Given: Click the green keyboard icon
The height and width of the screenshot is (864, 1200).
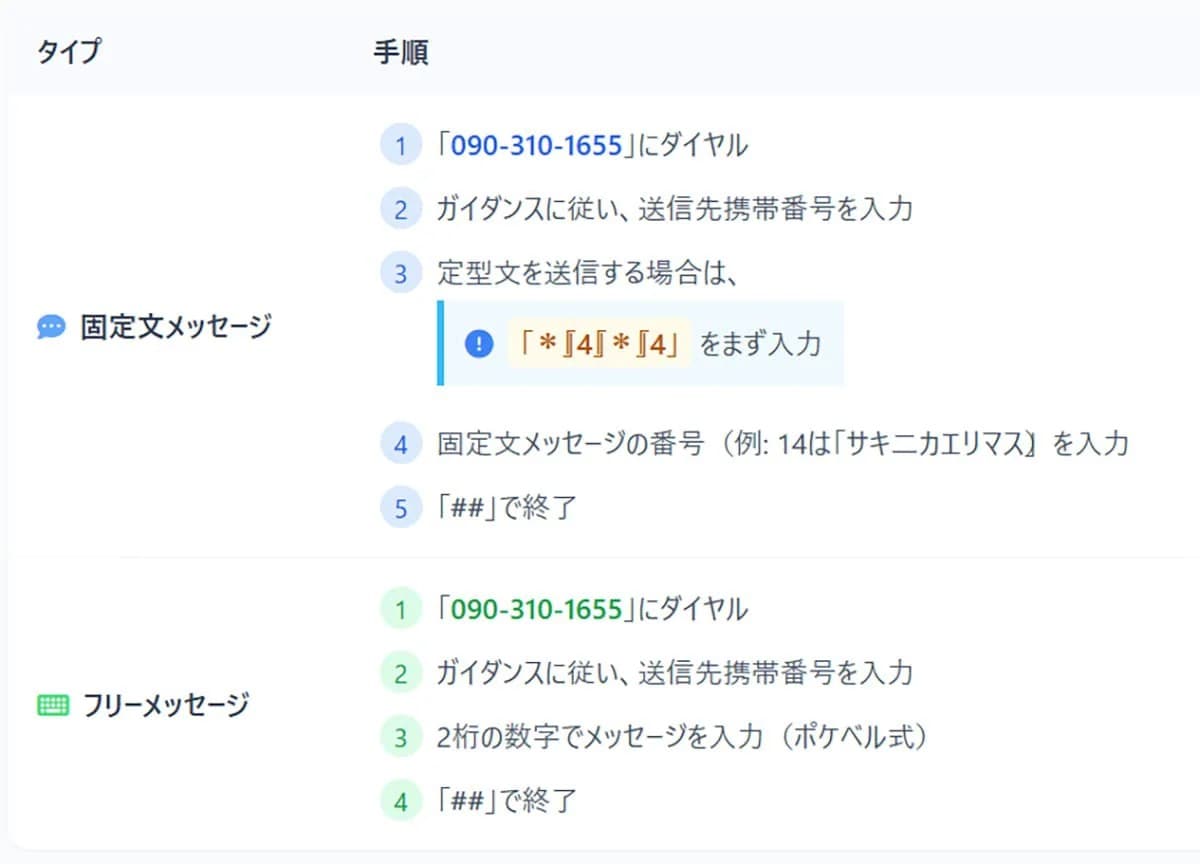Looking at the screenshot, I should 52,706.
